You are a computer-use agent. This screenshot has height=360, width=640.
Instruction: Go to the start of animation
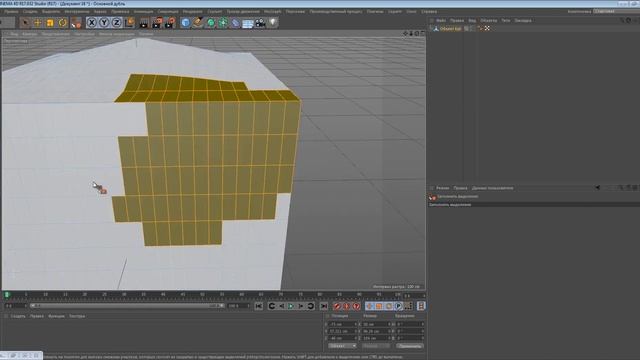259,306
